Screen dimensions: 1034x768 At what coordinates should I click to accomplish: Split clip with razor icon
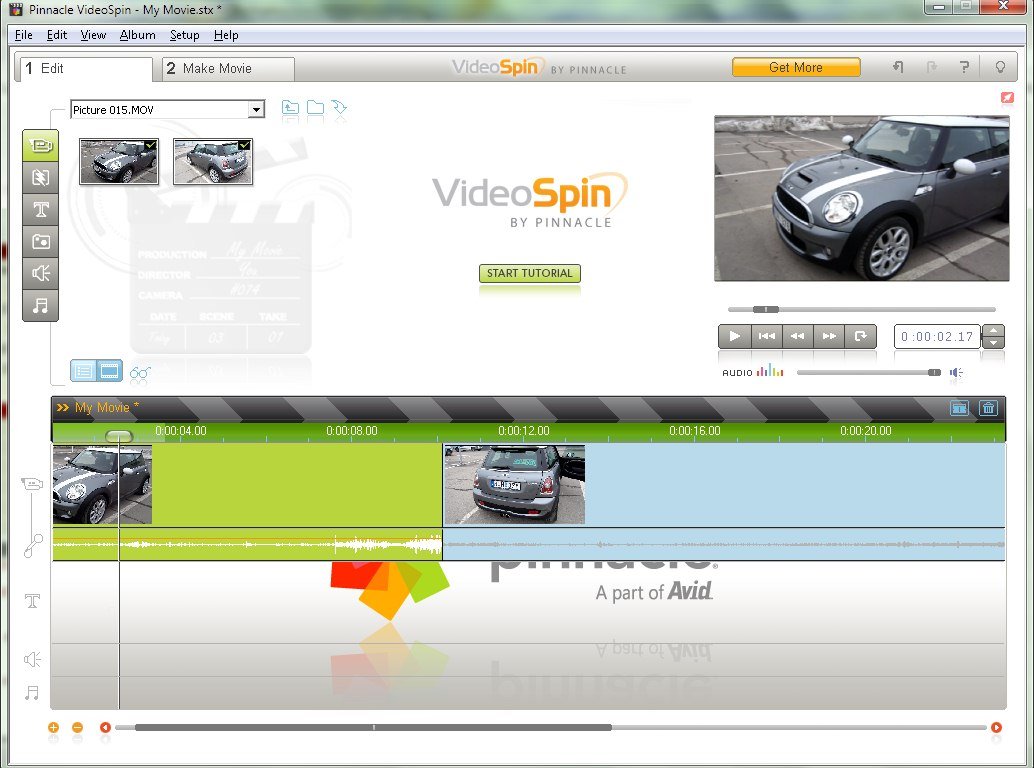(959, 408)
